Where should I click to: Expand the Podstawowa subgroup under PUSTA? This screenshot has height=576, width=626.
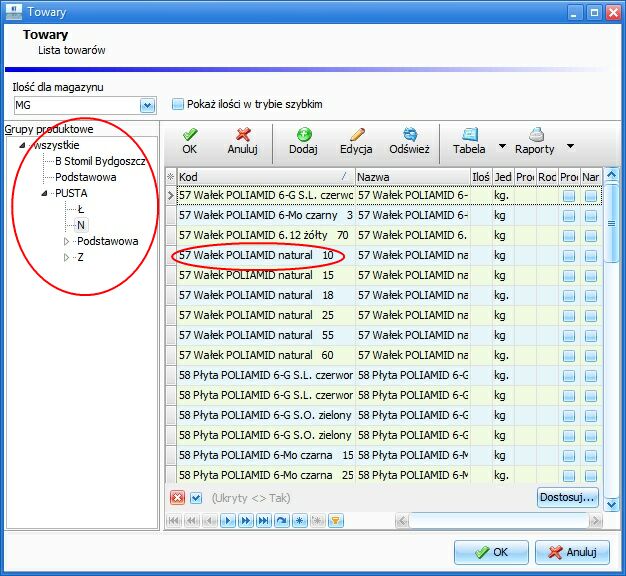click(66, 241)
